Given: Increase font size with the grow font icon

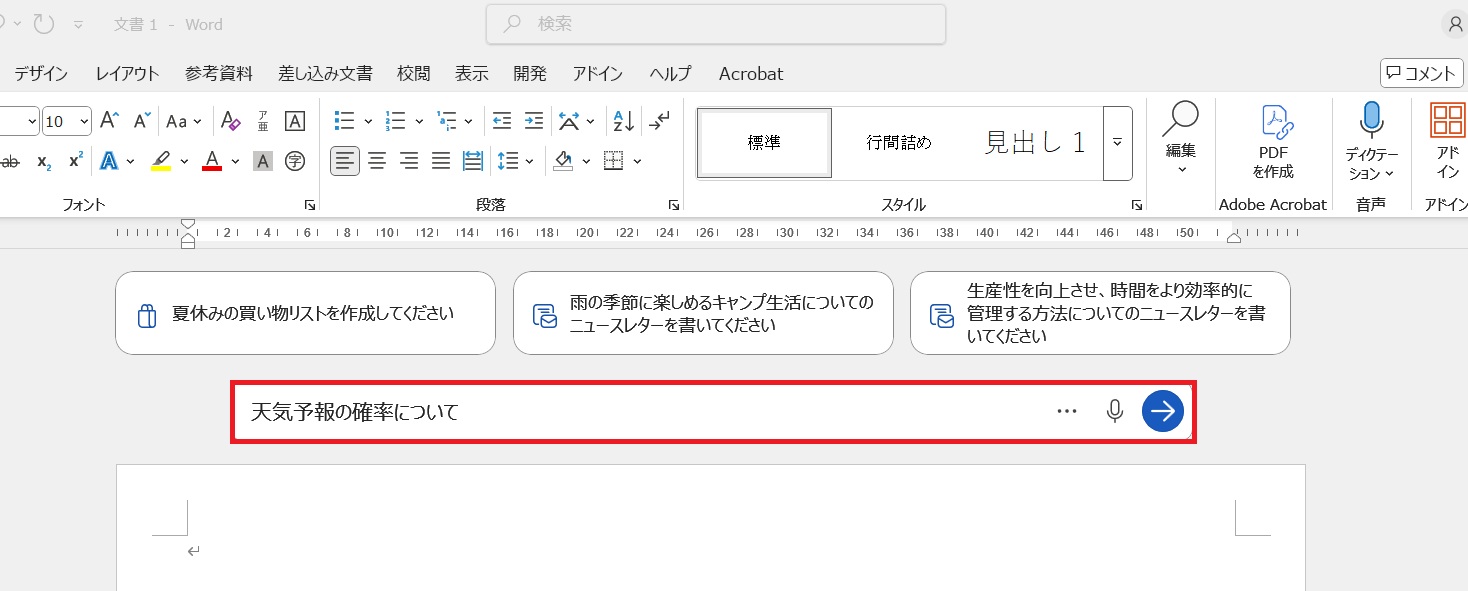Looking at the screenshot, I should click(x=111, y=122).
